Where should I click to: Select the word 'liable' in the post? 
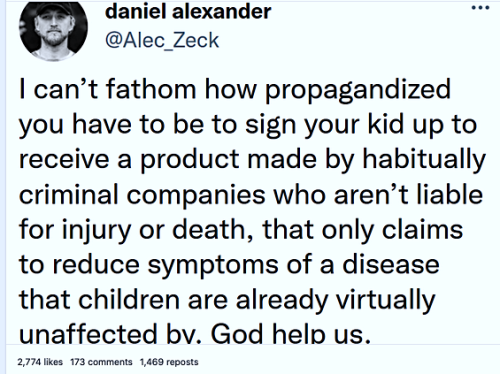[450, 194]
